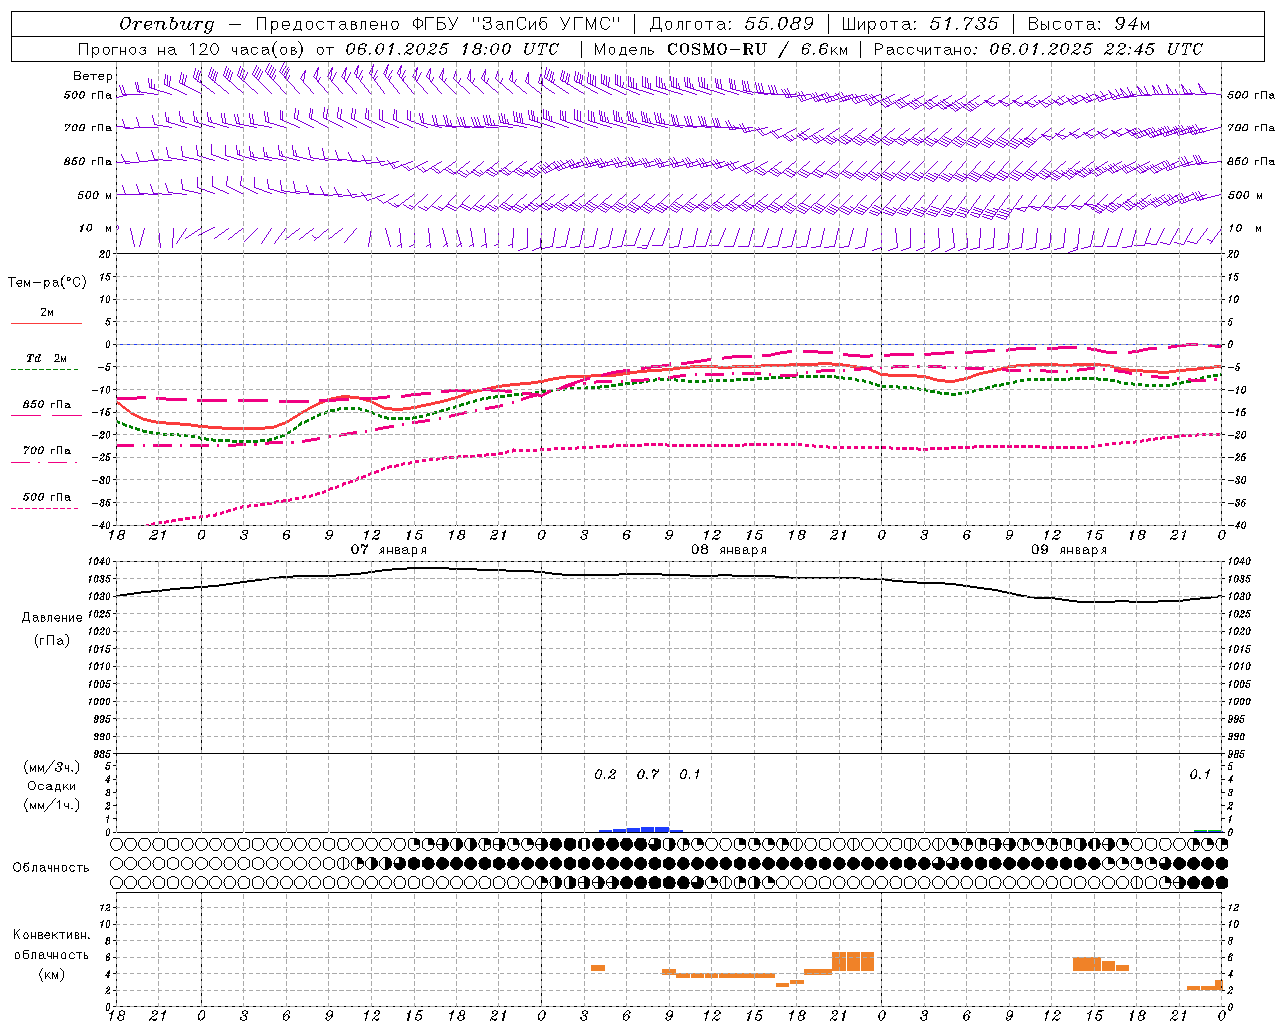This screenshot has height=1024, width=1280.
Task: Click the 09 января date label
Action: (x=1069, y=550)
